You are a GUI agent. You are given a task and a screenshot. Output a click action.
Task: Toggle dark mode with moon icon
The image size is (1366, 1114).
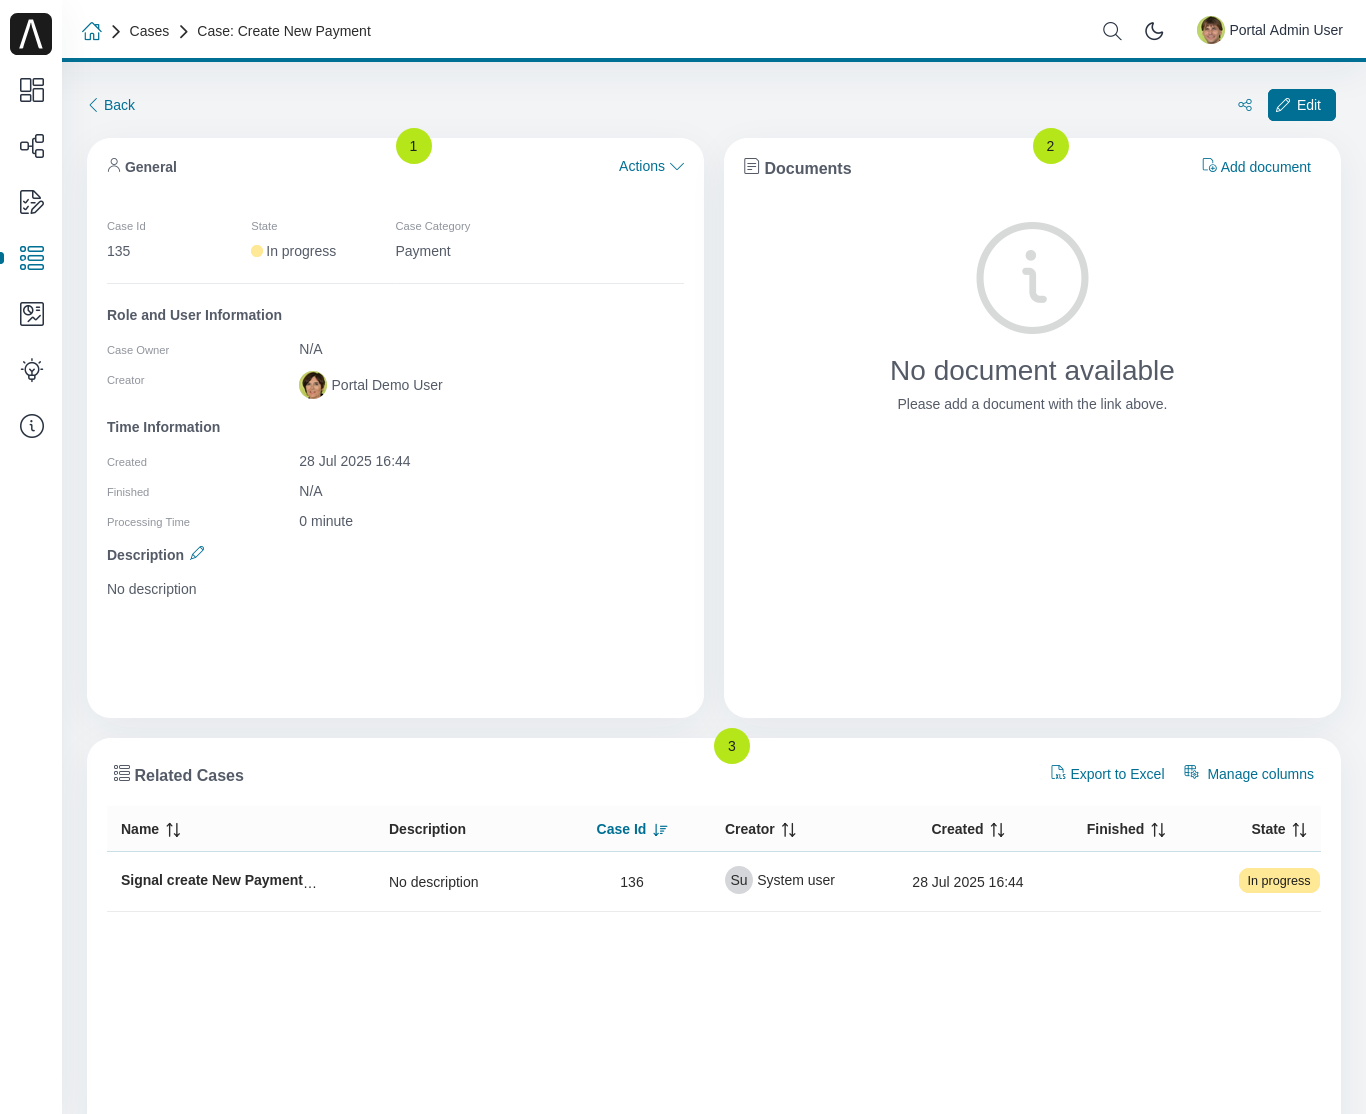click(1154, 31)
